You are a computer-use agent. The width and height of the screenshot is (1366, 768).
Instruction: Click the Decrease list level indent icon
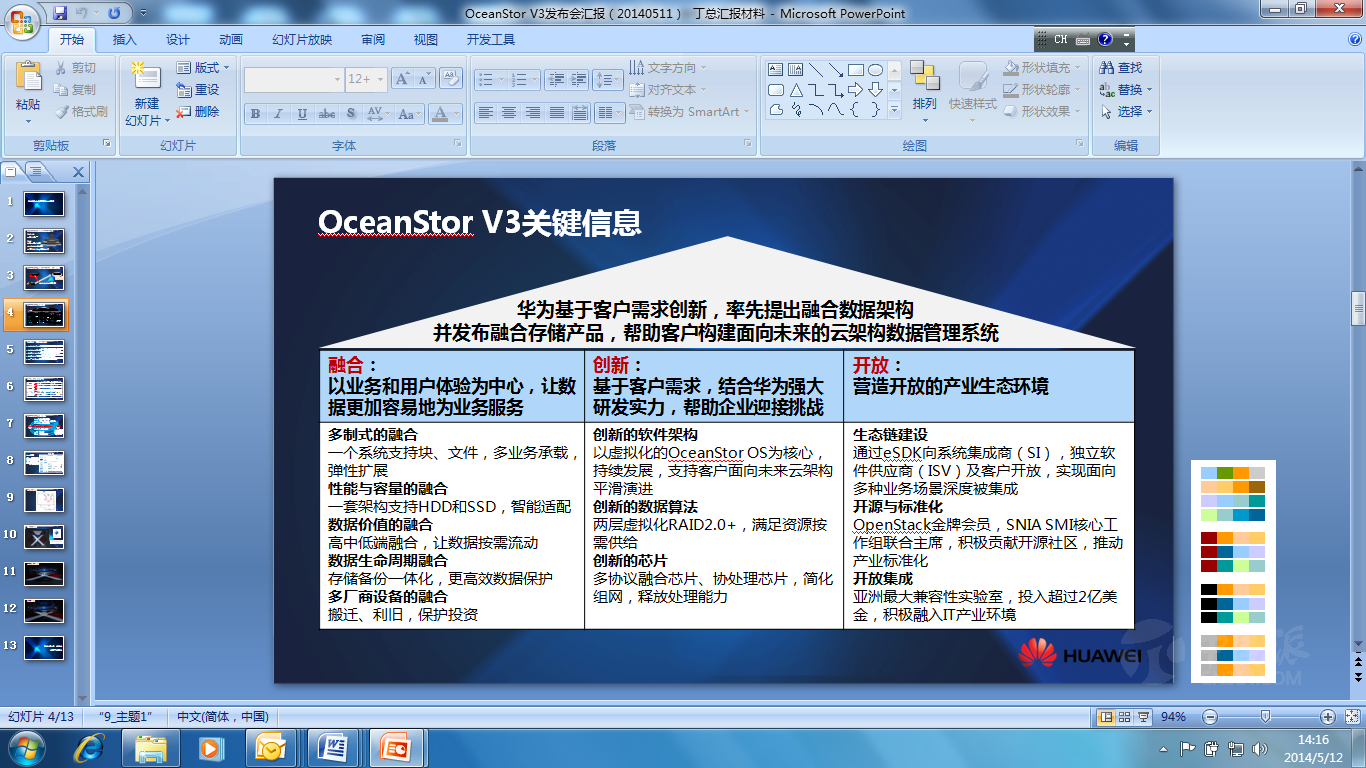(554, 80)
